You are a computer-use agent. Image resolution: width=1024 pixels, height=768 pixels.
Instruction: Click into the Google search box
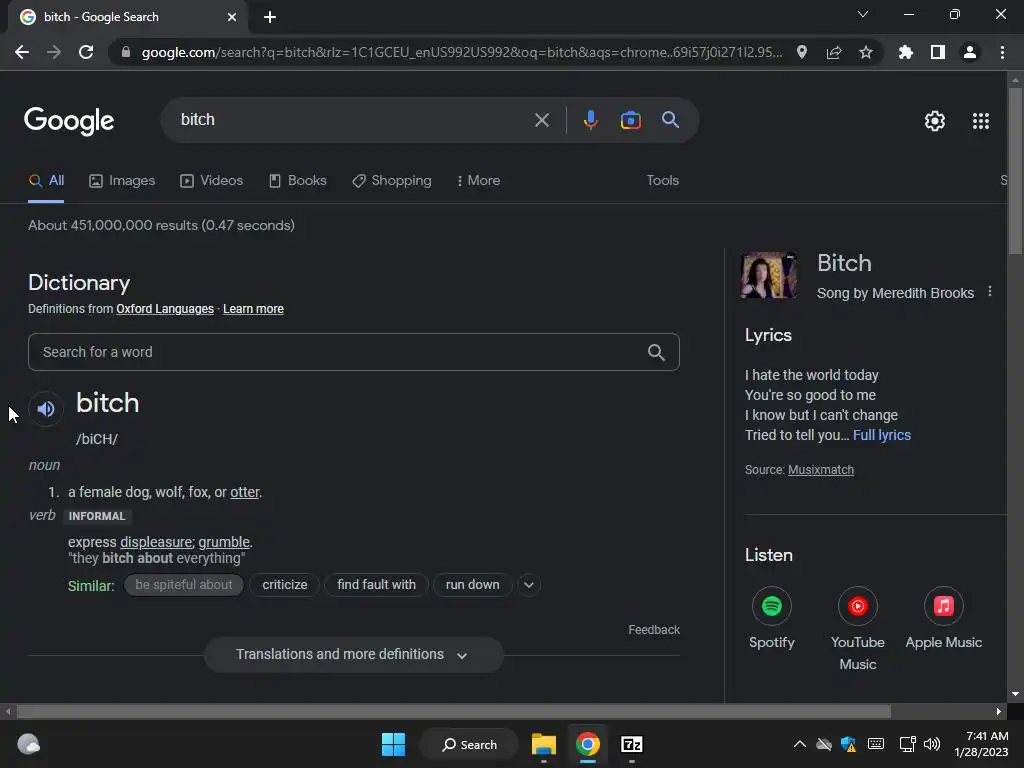click(x=353, y=120)
